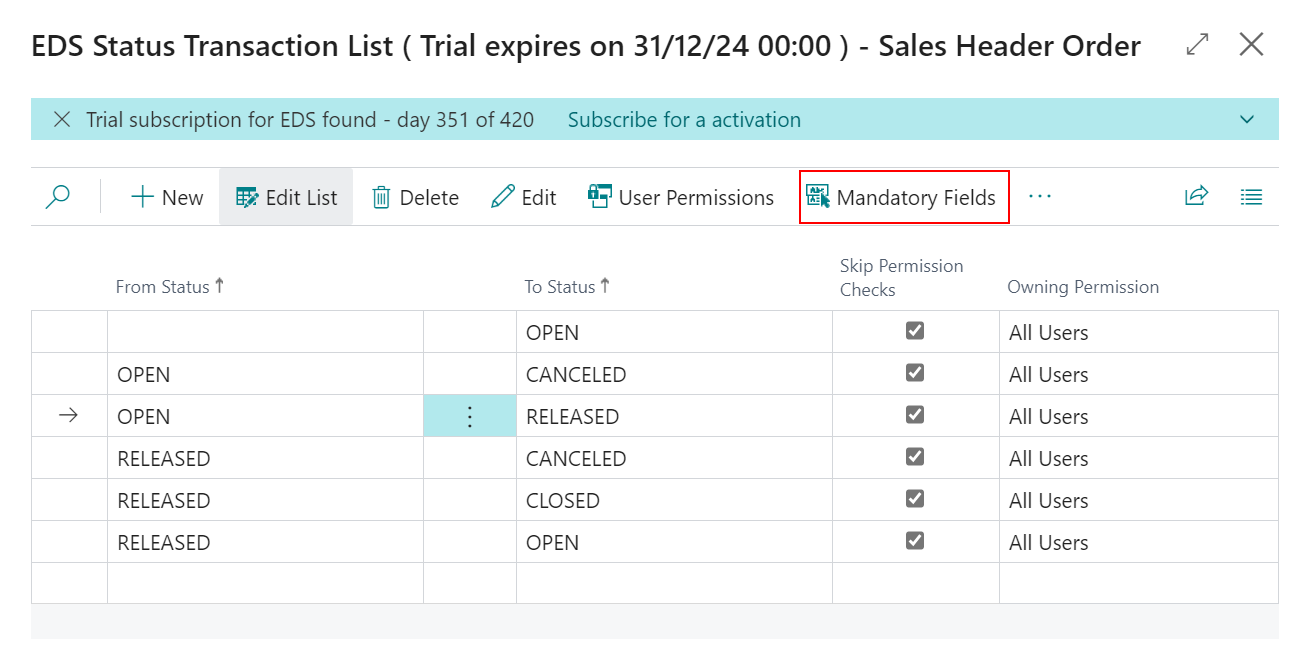
Task: Create a new transaction with New
Action: click(167, 198)
